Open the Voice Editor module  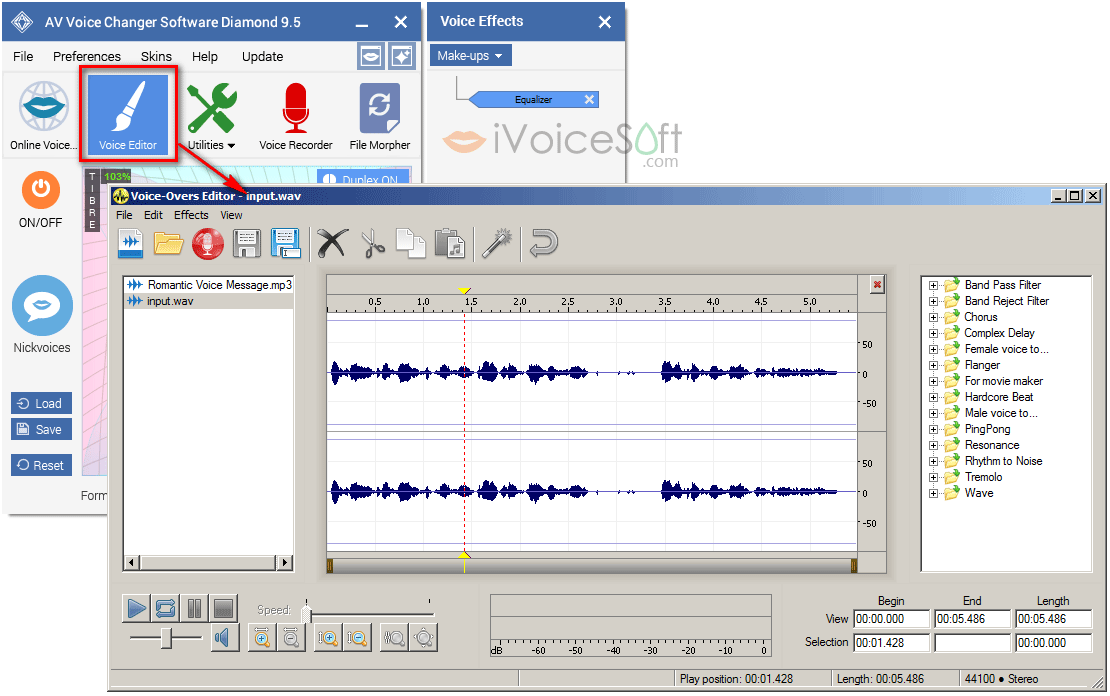coord(127,114)
